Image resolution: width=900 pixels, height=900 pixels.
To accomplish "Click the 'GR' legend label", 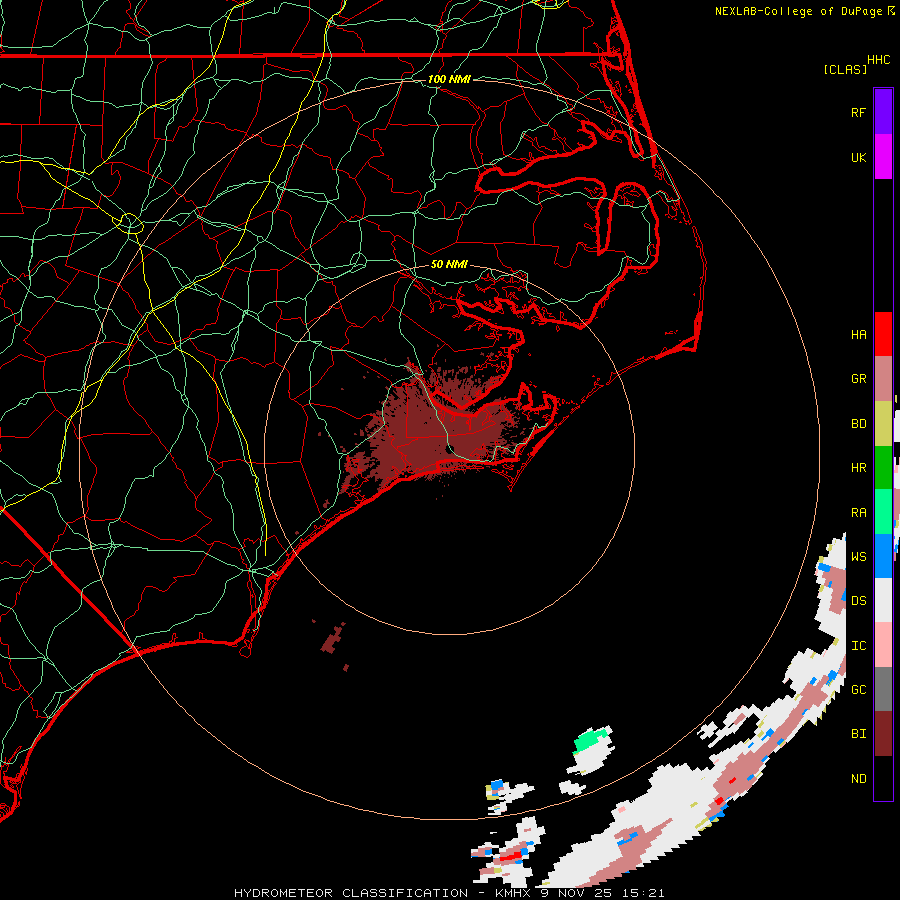I will 858,379.
